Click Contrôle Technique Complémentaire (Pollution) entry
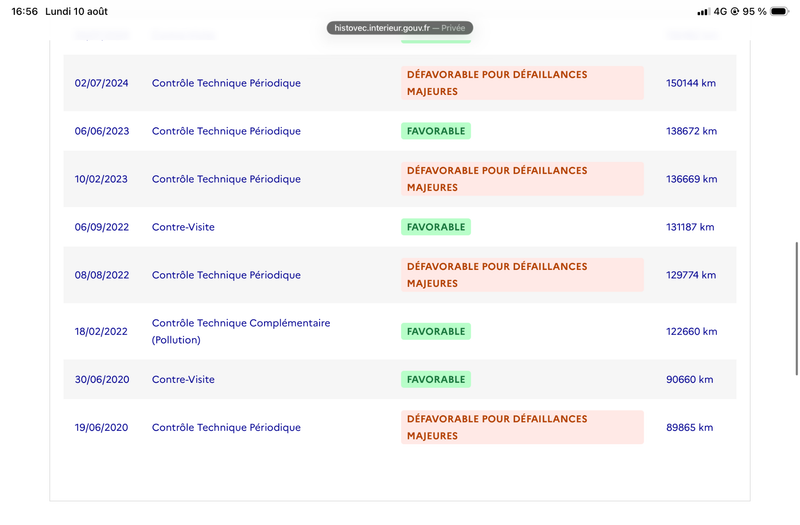The width and height of the screenshot is (800, 525). click(241, 331)
